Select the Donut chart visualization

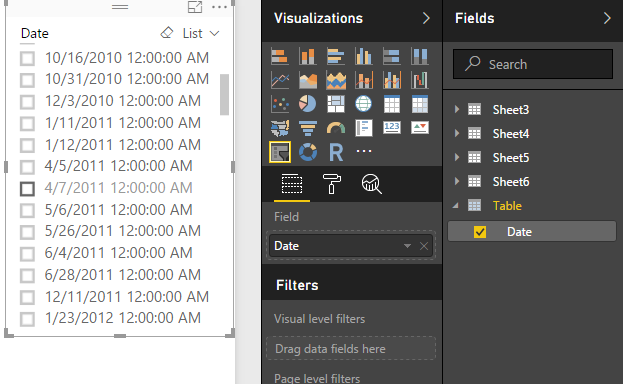[308, 152]
